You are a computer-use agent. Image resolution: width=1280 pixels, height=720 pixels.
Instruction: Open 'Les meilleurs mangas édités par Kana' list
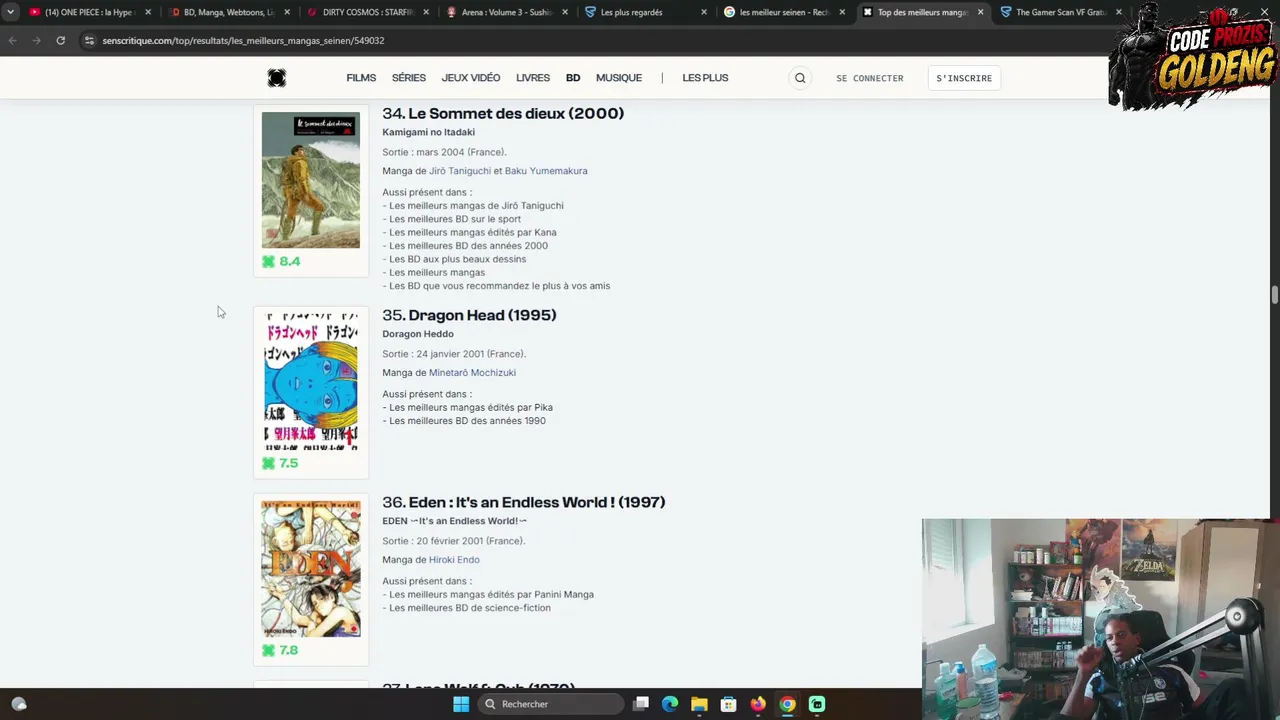pyautogui.click(x=473, y=232)
